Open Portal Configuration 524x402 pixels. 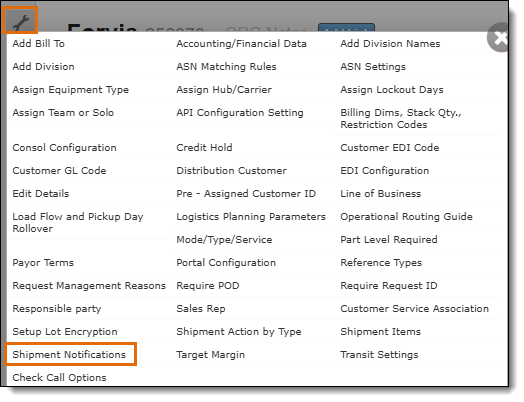pyautogui.click(x=226, y=263)
